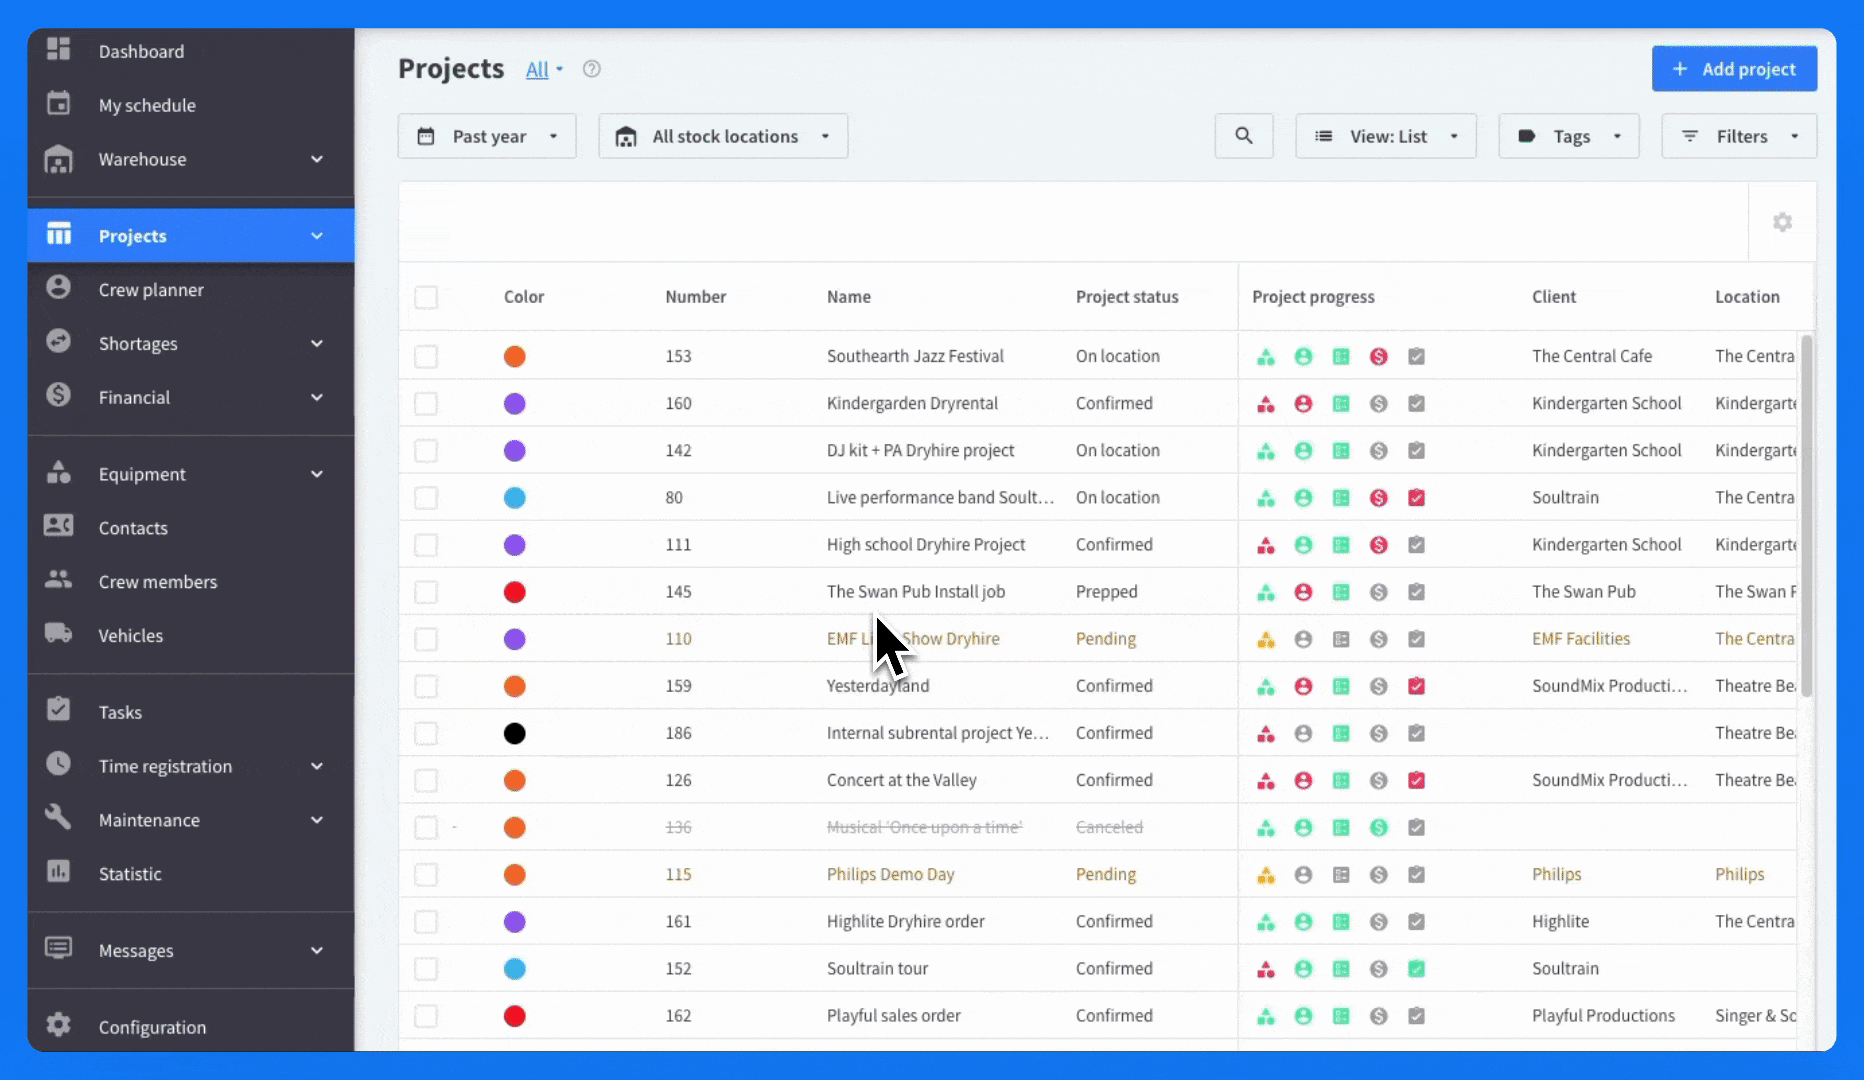Open Dashboard from the sidebar
The height and width of the screenshot is (1080, 1864).
[141, 51]
